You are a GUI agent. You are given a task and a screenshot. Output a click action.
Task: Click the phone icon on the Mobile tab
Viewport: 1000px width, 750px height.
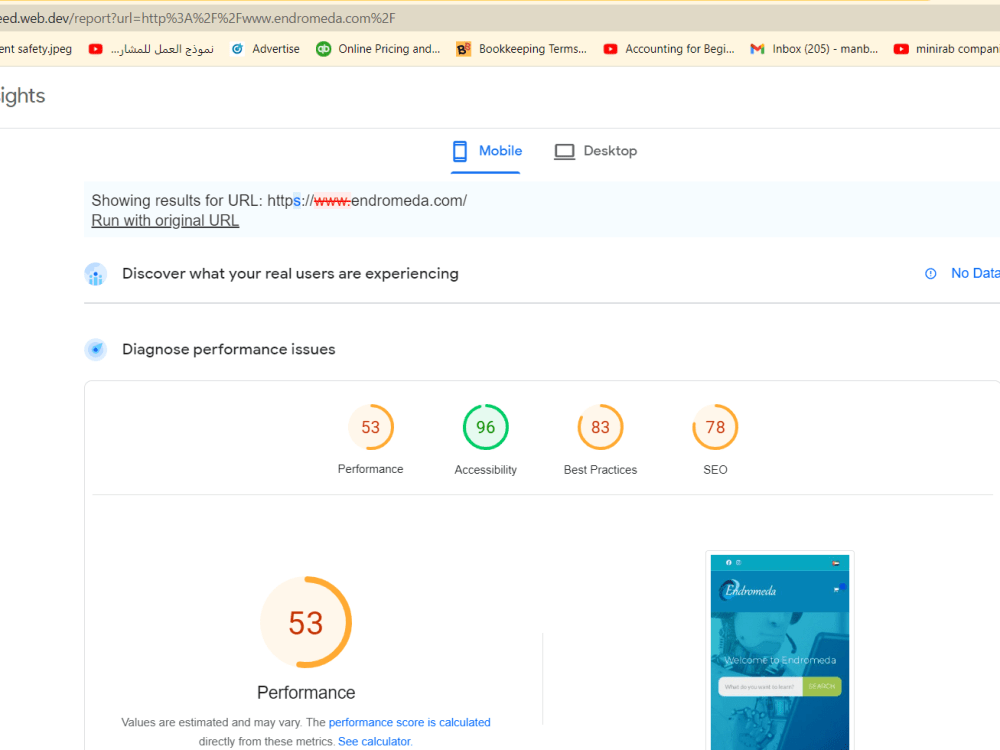tap(458, 150)
